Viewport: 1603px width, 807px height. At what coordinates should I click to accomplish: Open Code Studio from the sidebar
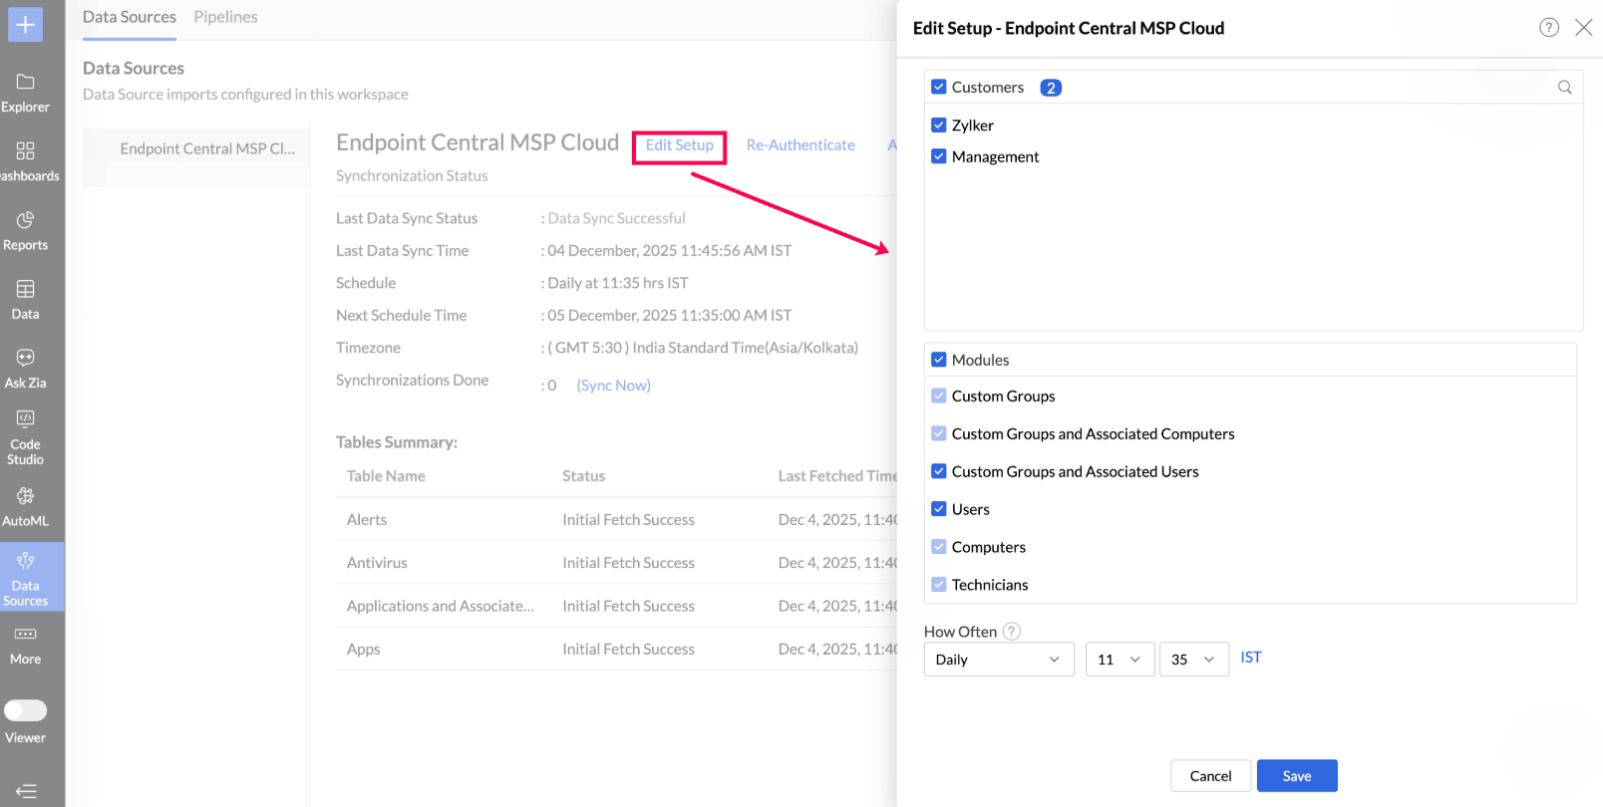point(25,437)
